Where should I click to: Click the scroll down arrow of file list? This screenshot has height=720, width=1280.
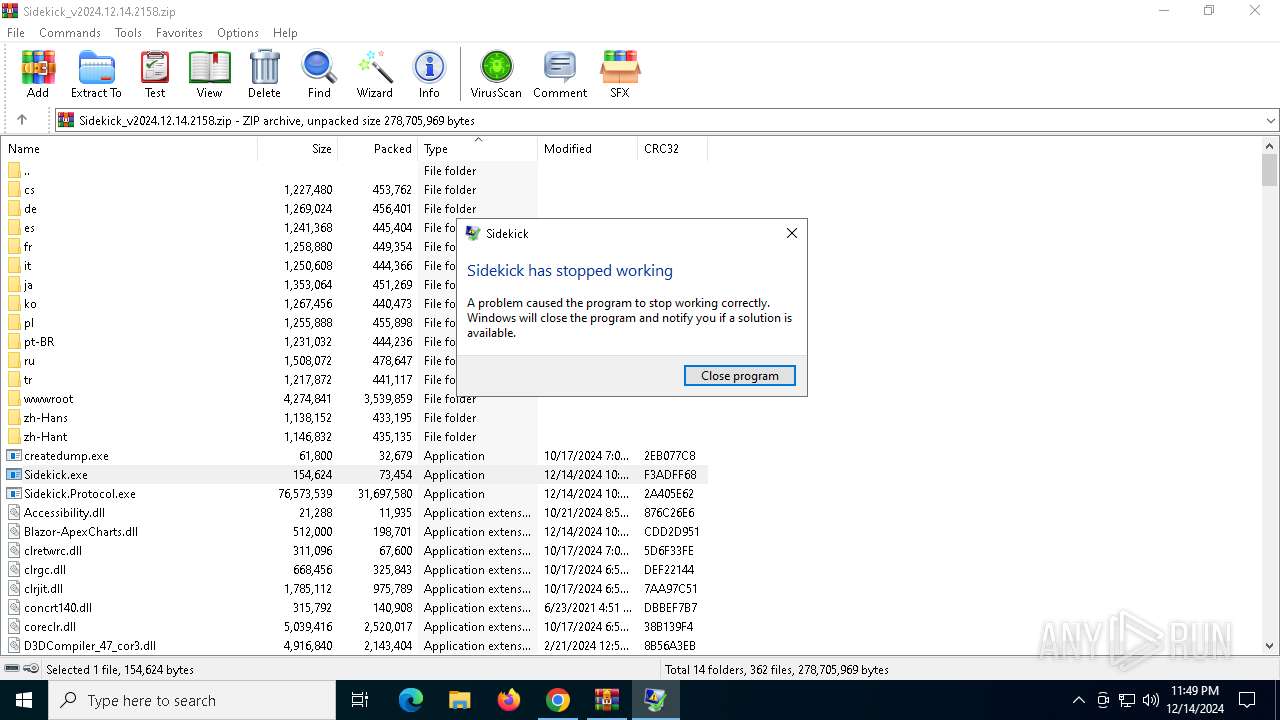(1270, 646)
